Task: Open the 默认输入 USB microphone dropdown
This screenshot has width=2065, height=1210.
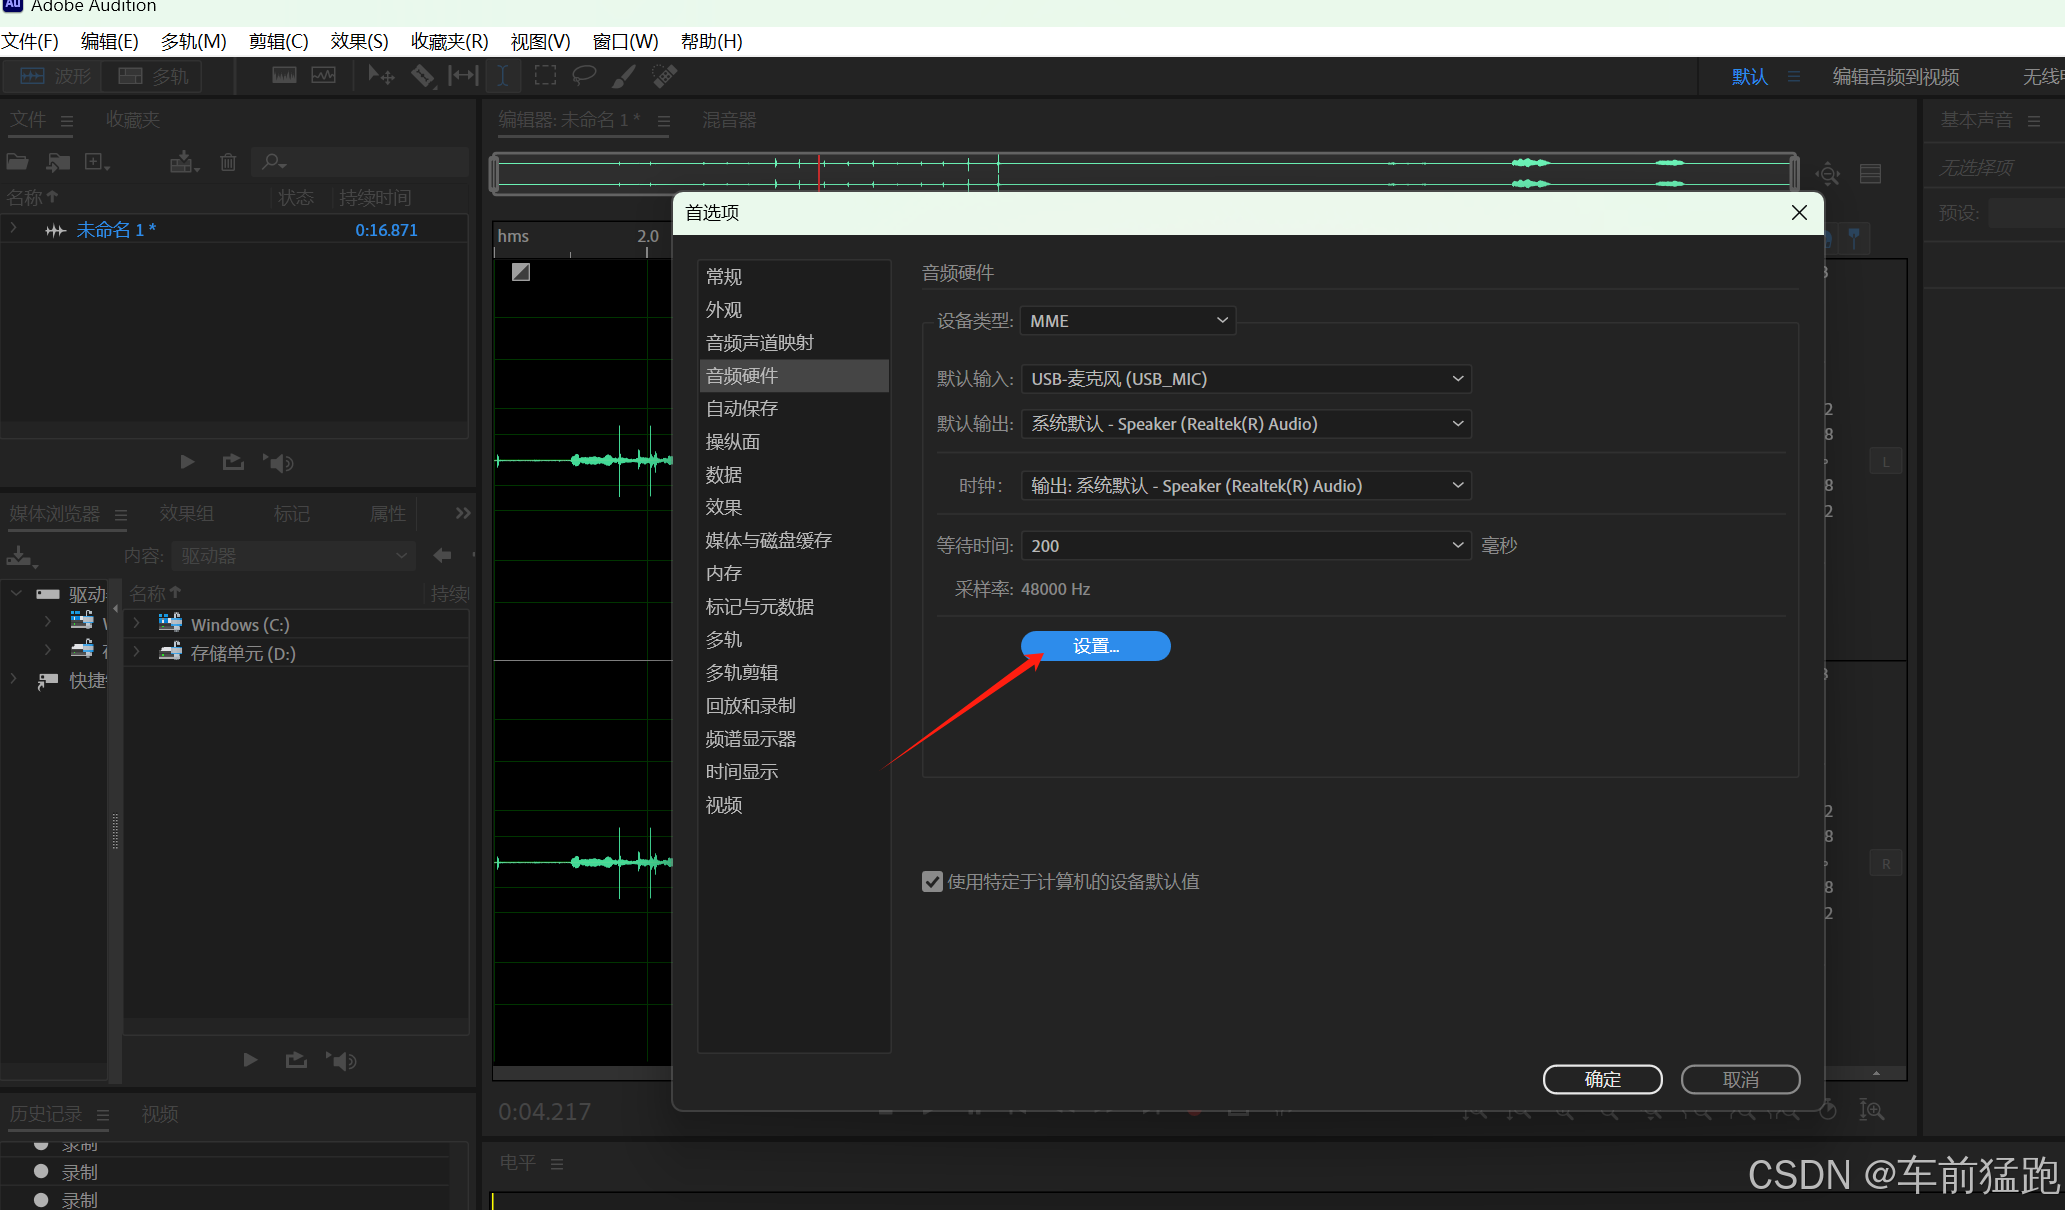Action: (1245, 379)
